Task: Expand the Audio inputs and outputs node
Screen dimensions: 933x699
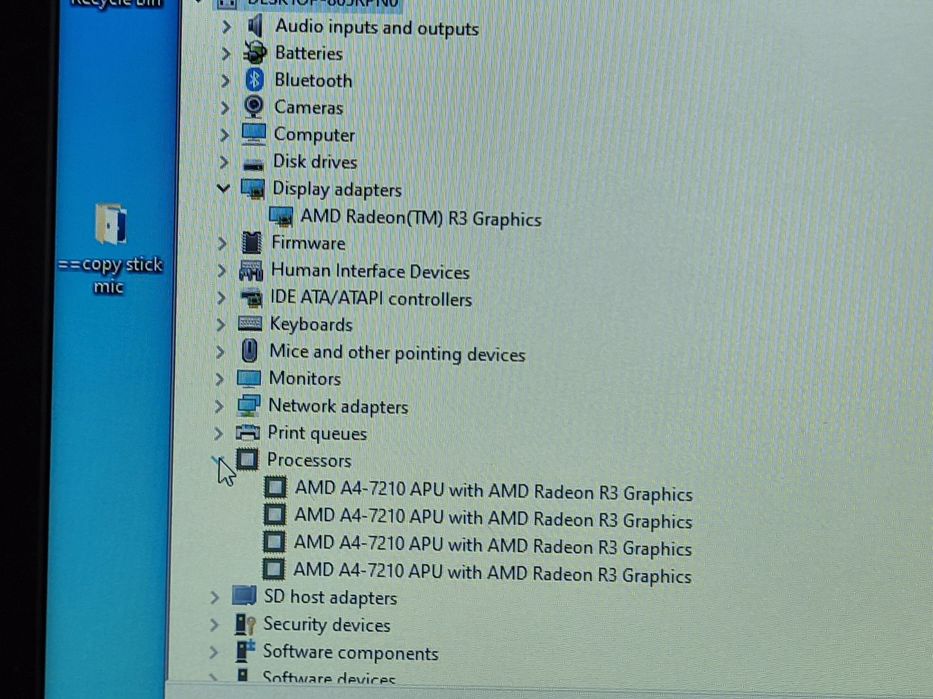Action: 226,26
